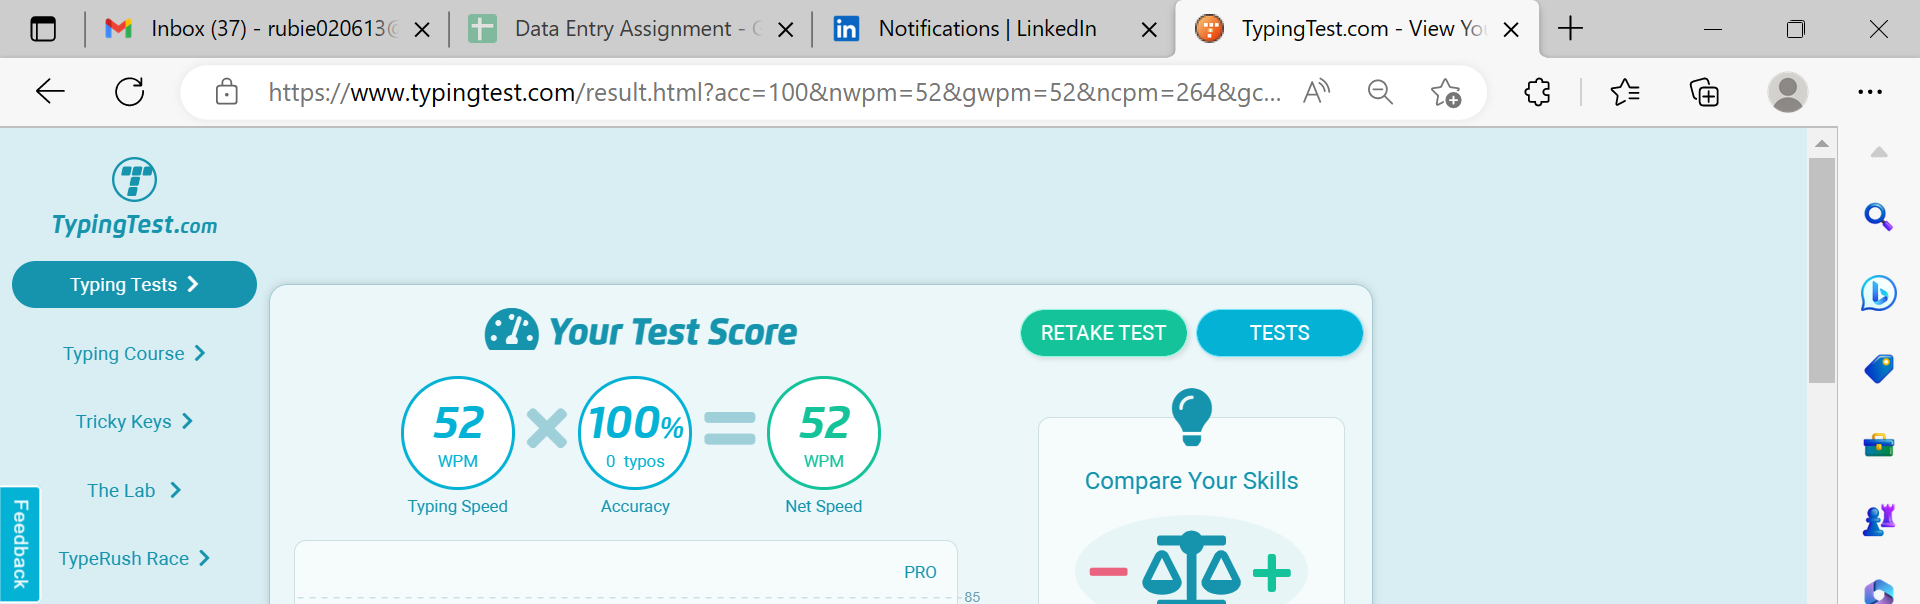Click the 'Typing Speed' label

click(458, 506)
